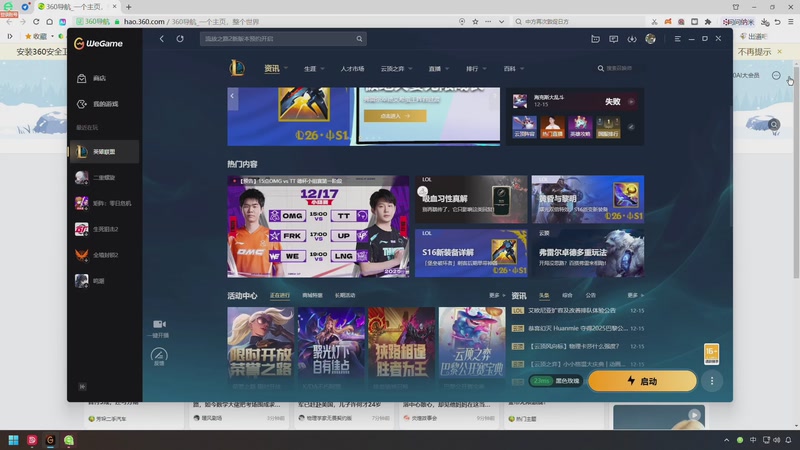Image resolution: width=800 pixels, height=450 pixels.
Task: Click 更多 next to 活动中心
Action: 496,295
